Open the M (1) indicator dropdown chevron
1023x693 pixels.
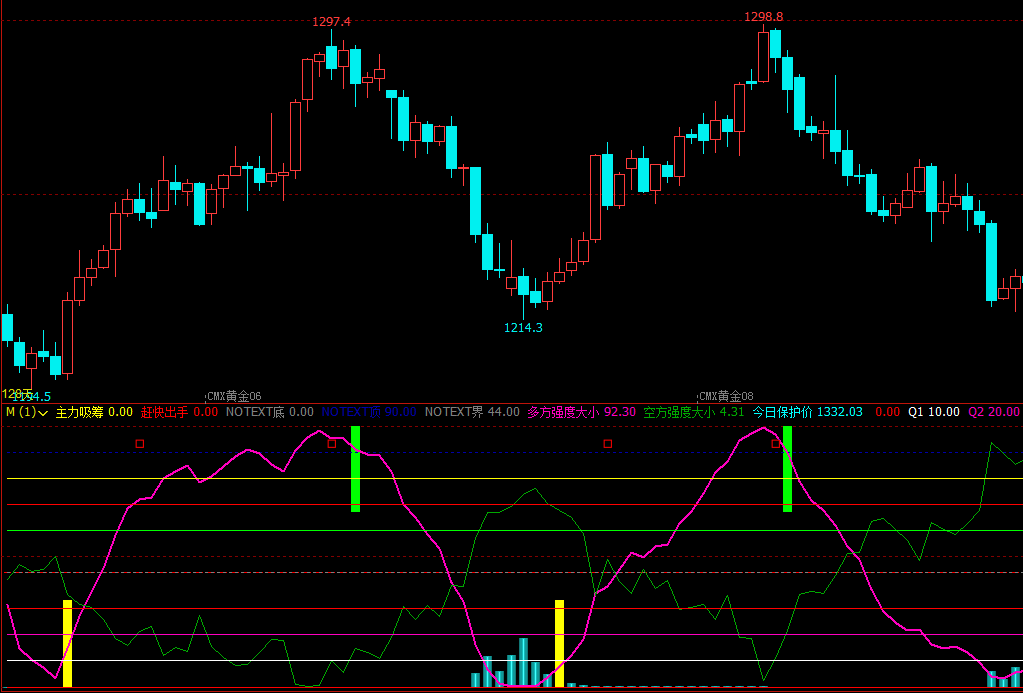pos(44,413)
